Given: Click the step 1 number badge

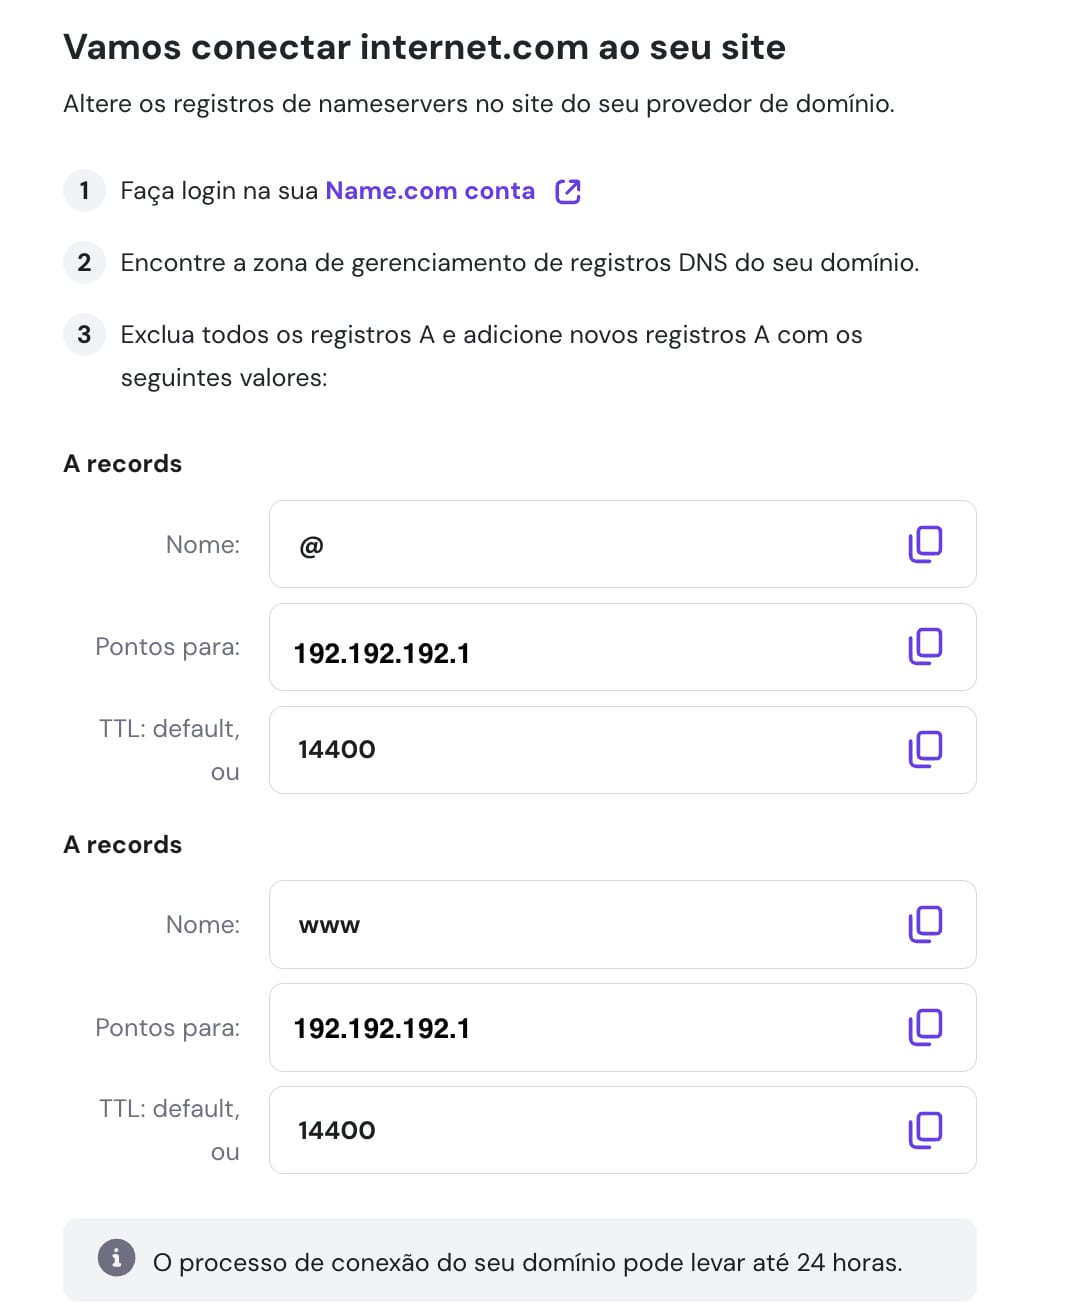Looking at the screenshot, I should click(x=84, y=190).
